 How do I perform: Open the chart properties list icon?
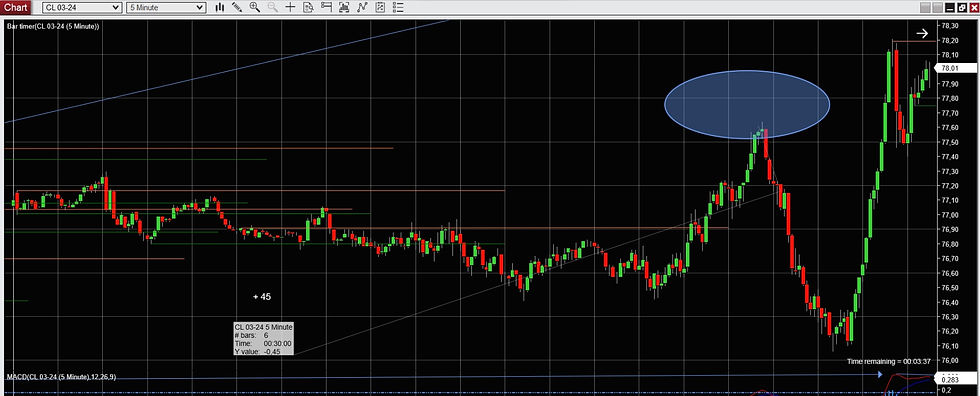(398, 7)
